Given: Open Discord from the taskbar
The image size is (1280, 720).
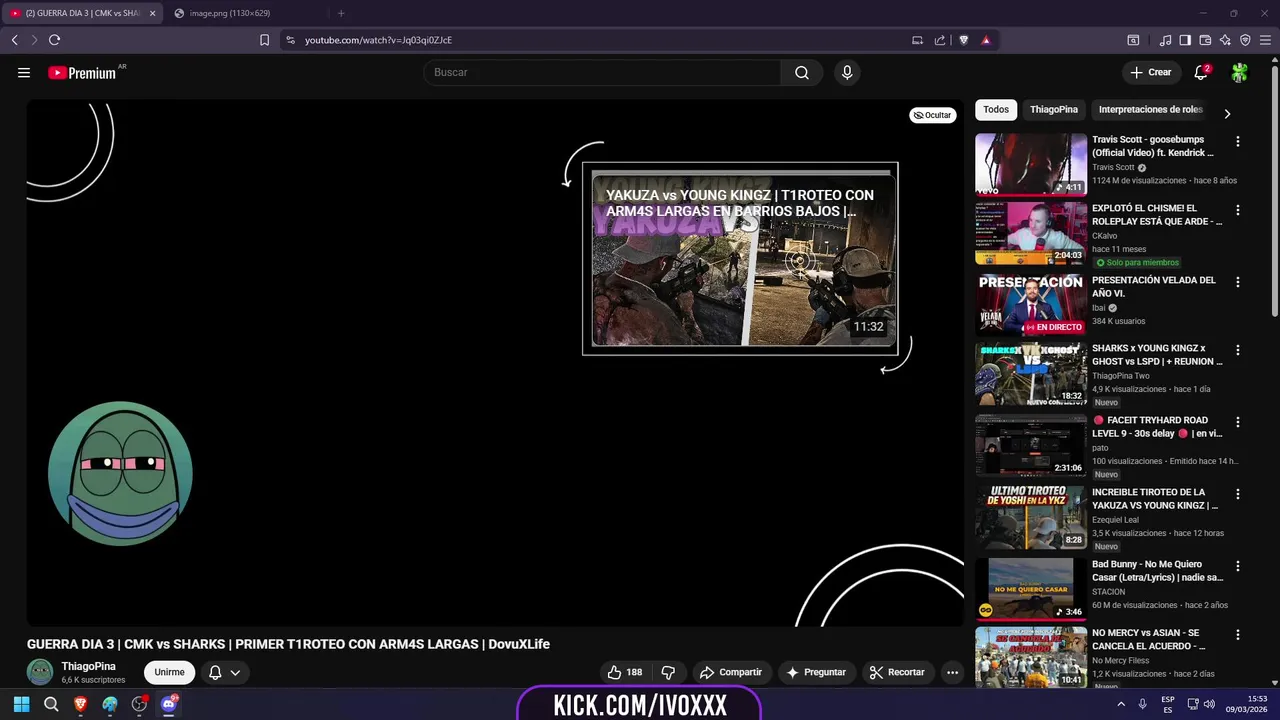Looking at the screenshot, I should tap(168, 704).
